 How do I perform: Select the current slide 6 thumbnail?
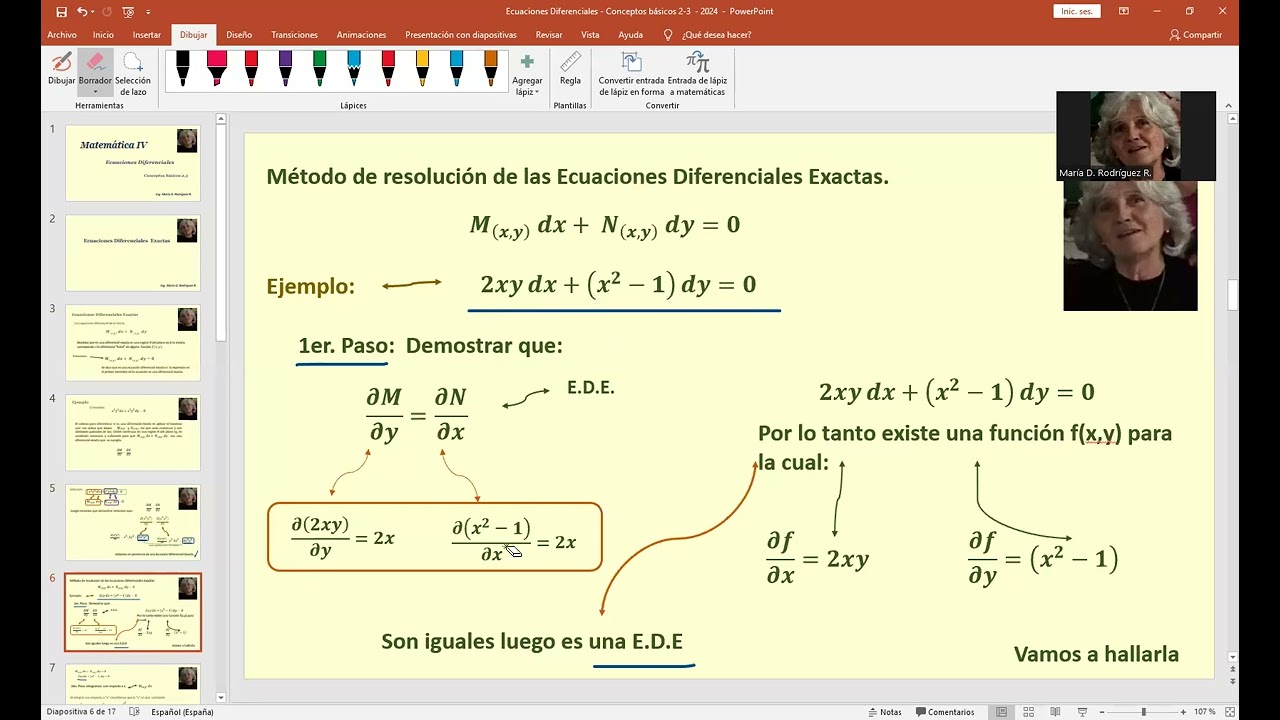[133, 612]
